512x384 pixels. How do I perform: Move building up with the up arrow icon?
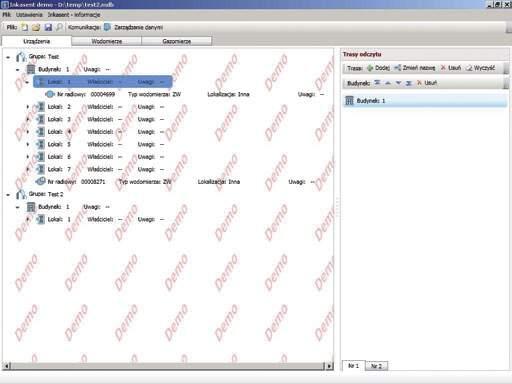pyautogui.click(x=388, y=83)
